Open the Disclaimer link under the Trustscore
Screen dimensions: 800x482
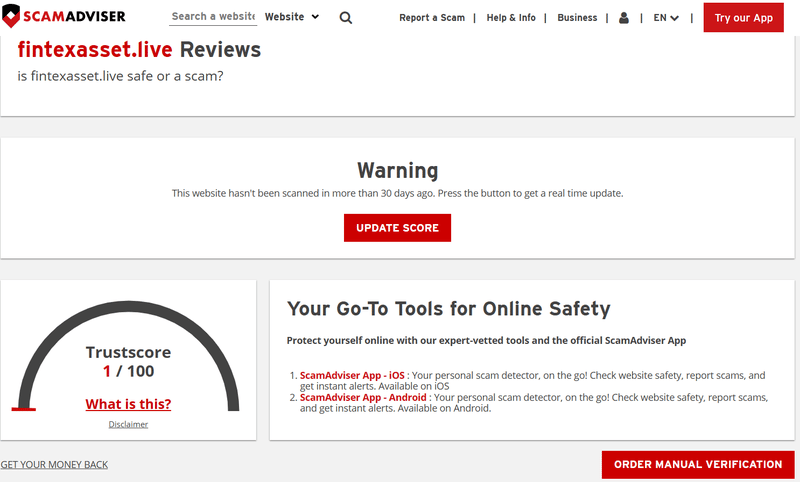[x=128, y=424]
